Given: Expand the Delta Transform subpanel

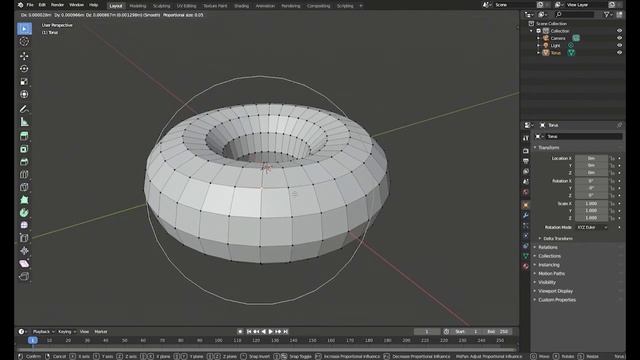Looking at the screenshot, I should pos(558,238).
